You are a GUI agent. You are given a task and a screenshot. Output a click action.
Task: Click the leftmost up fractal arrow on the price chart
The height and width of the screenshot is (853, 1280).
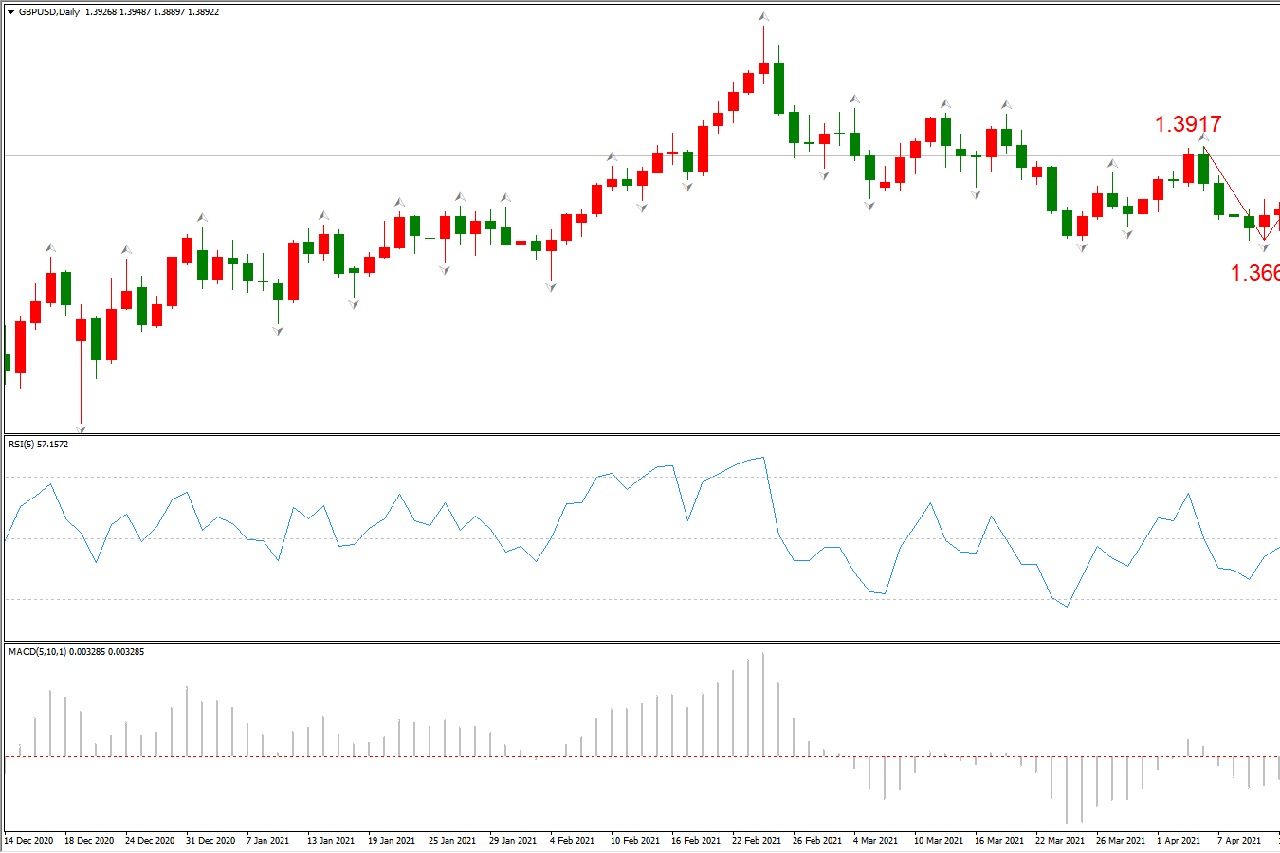(50, 248)
